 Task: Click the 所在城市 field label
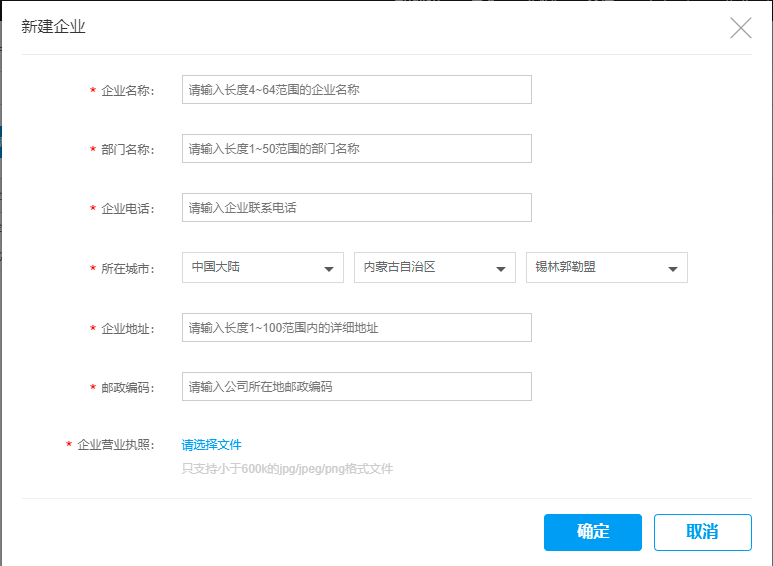[x=127, y=269]
